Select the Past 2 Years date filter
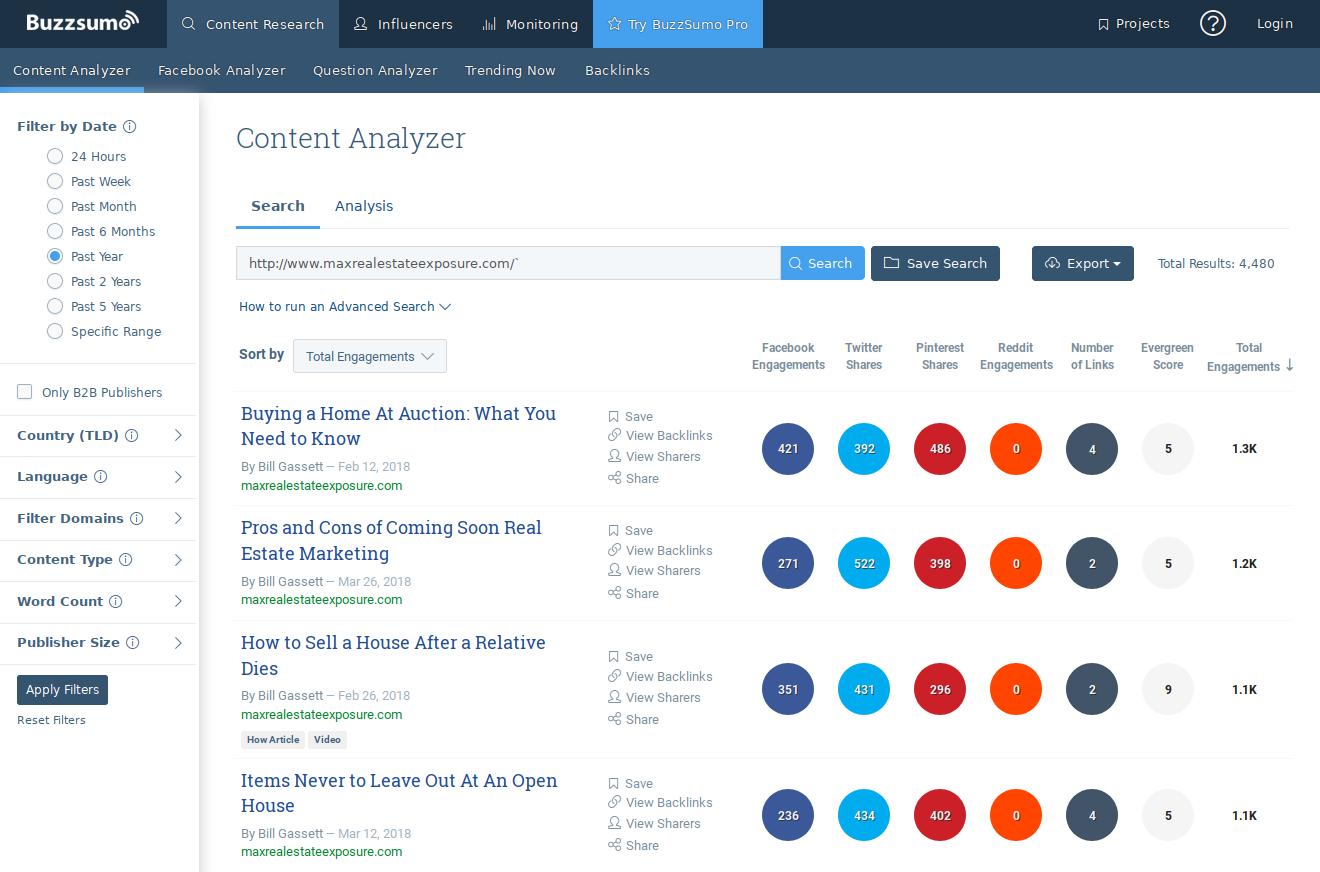 55,282
